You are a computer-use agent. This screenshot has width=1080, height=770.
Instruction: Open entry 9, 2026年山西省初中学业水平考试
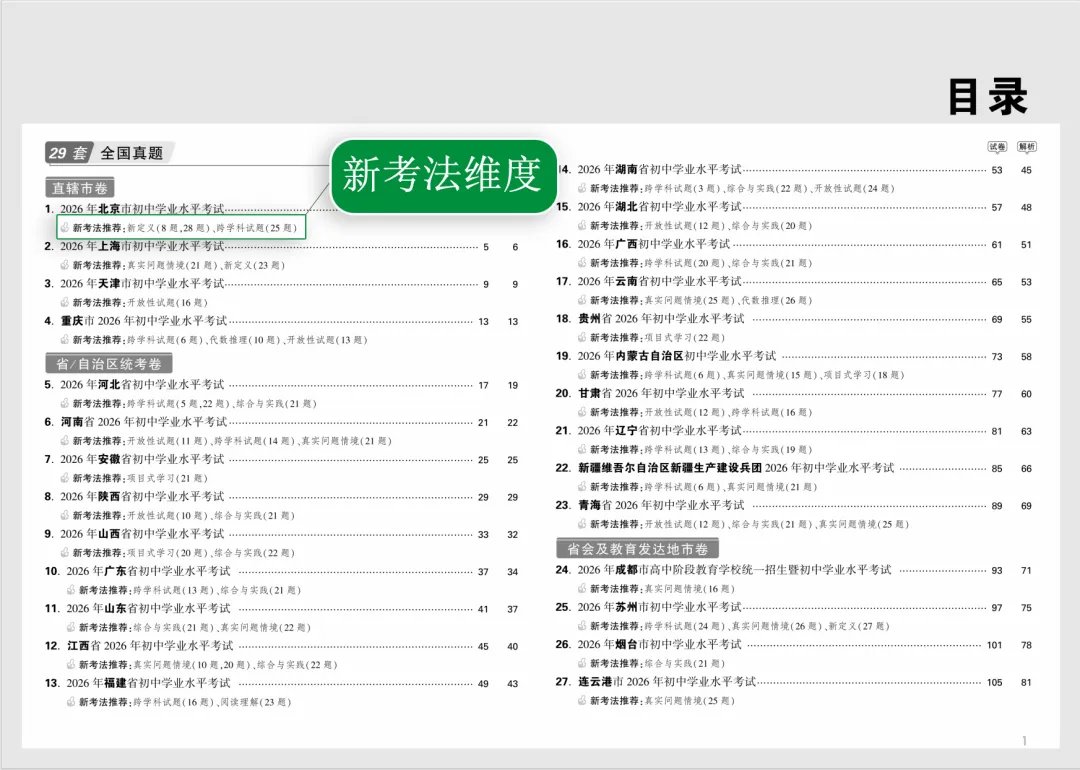(142, 534)
